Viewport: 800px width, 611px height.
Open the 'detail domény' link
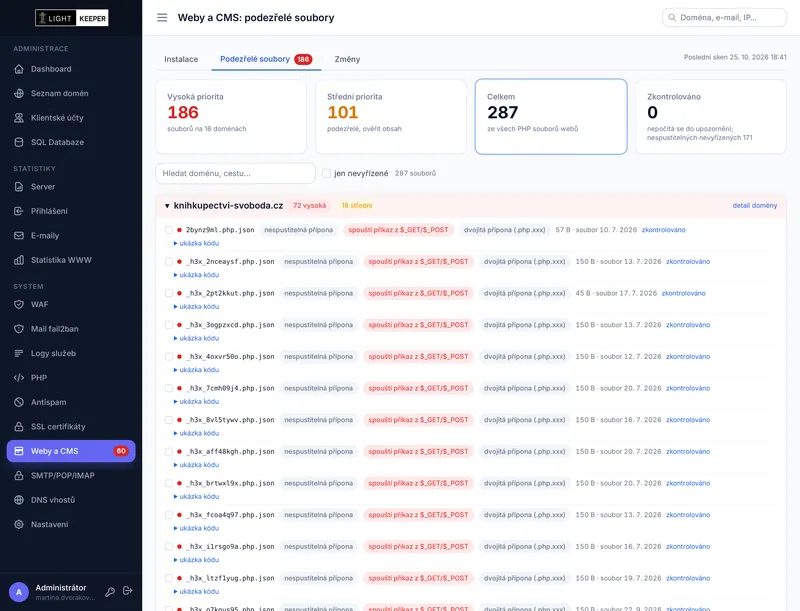tap(755, 206)
